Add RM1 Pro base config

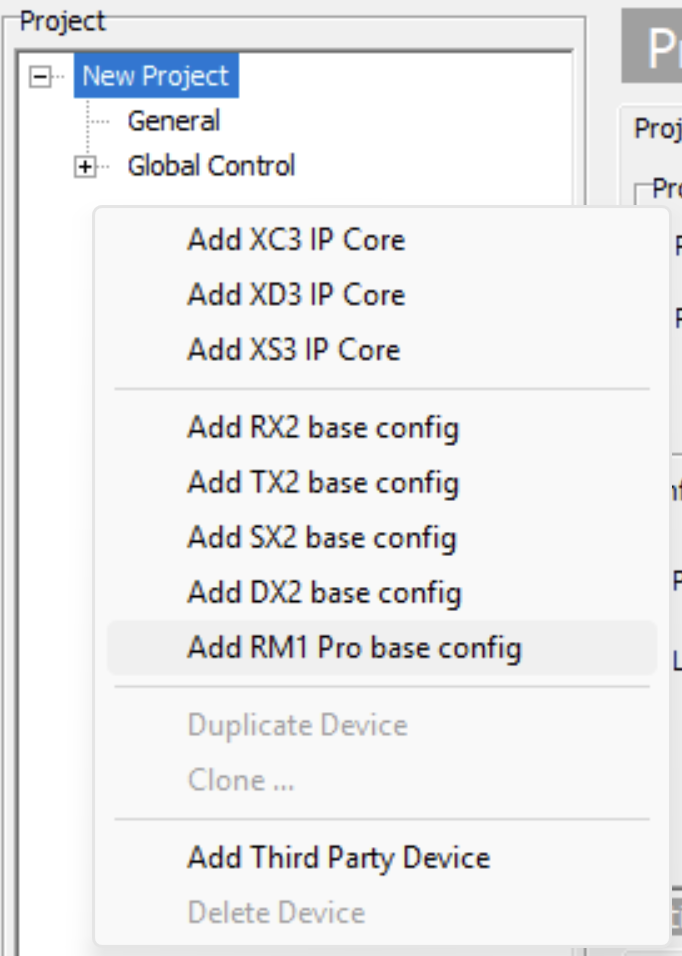tap(353, 648)
